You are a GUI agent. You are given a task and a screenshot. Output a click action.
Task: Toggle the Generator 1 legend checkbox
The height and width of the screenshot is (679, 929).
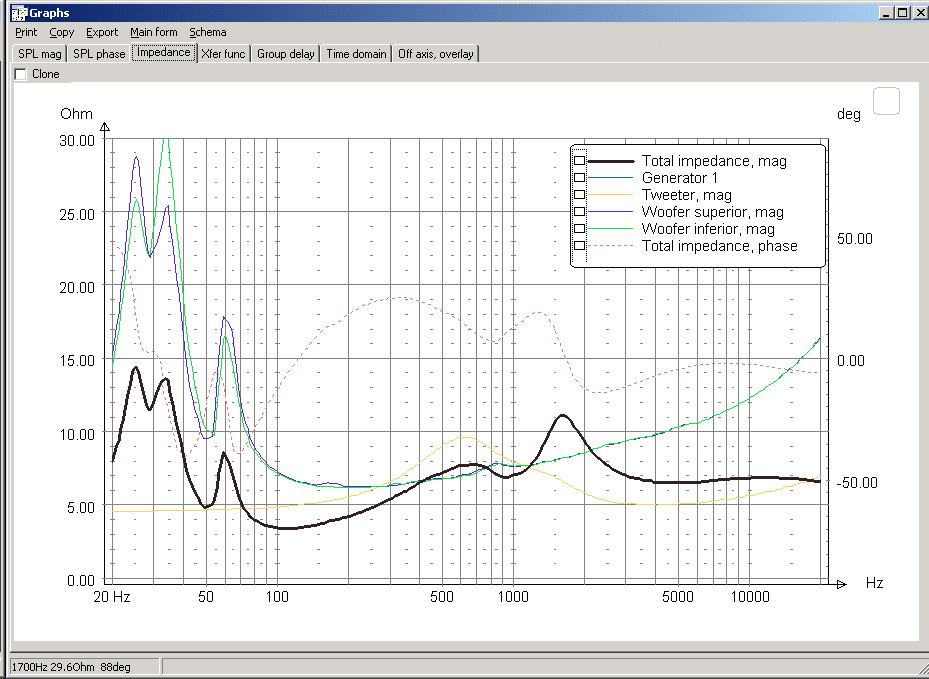[579, 178]
